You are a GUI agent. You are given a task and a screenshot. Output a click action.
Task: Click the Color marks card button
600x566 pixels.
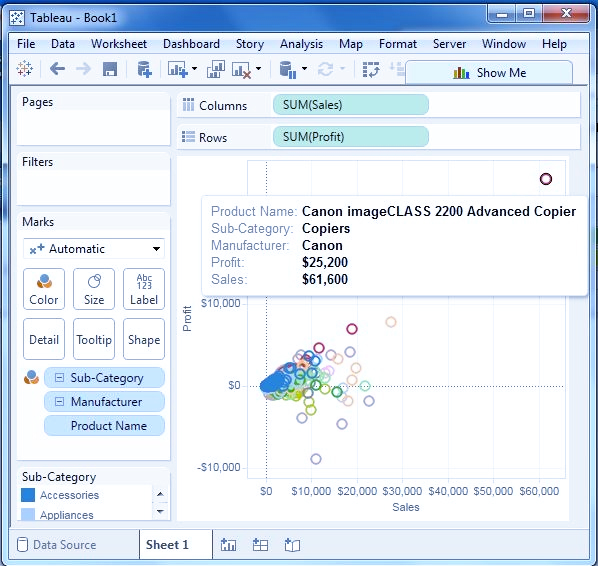coord(44,289)
